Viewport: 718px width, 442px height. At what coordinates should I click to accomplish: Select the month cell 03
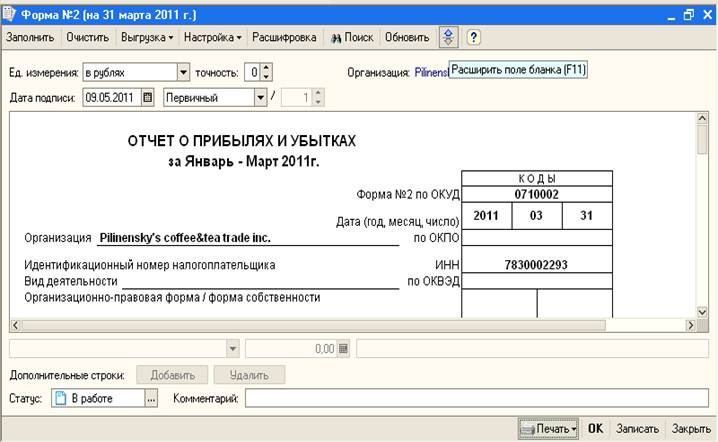click(x=536, y=215)
